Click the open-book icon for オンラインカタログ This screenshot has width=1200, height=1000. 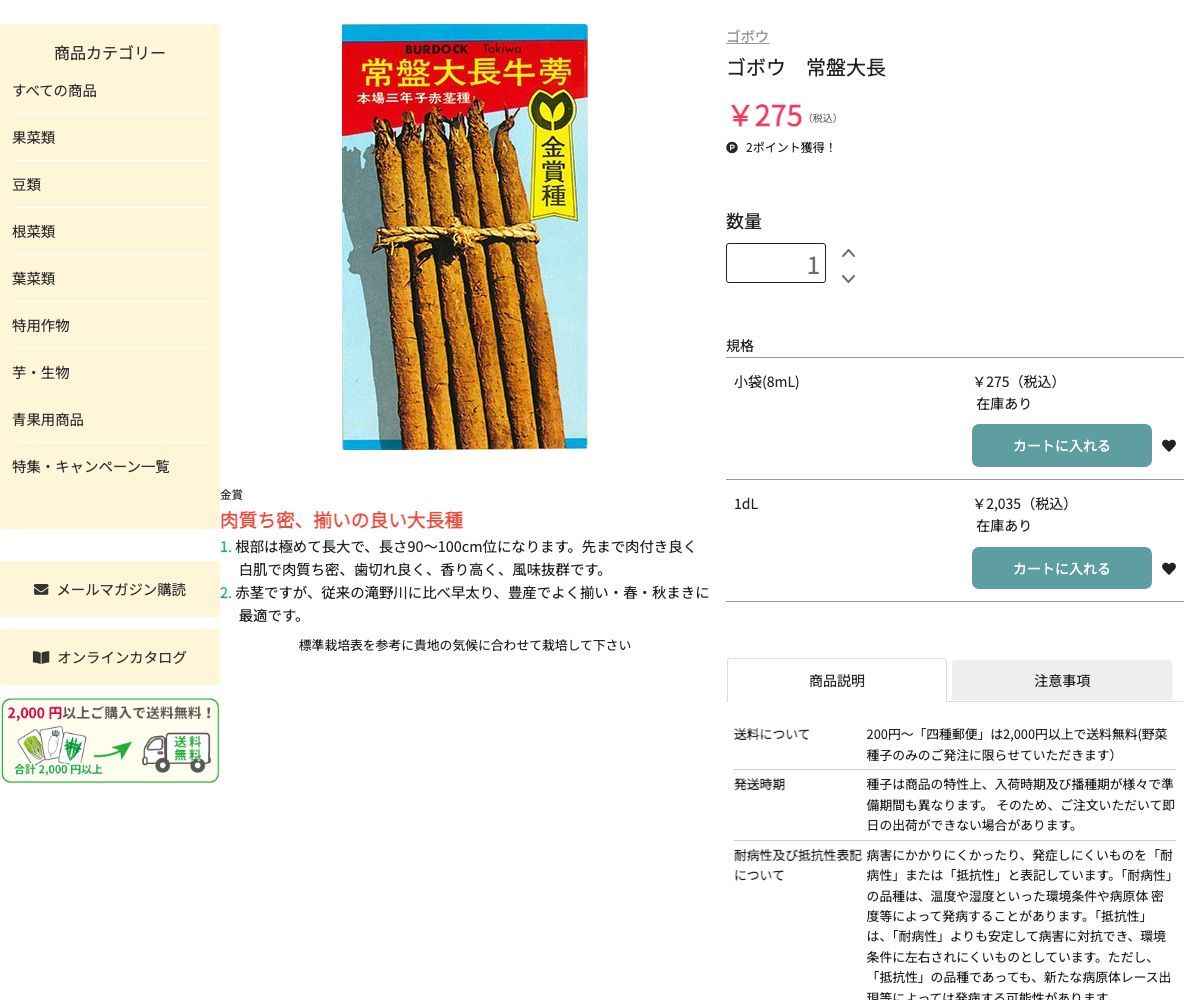click(40, 657)
